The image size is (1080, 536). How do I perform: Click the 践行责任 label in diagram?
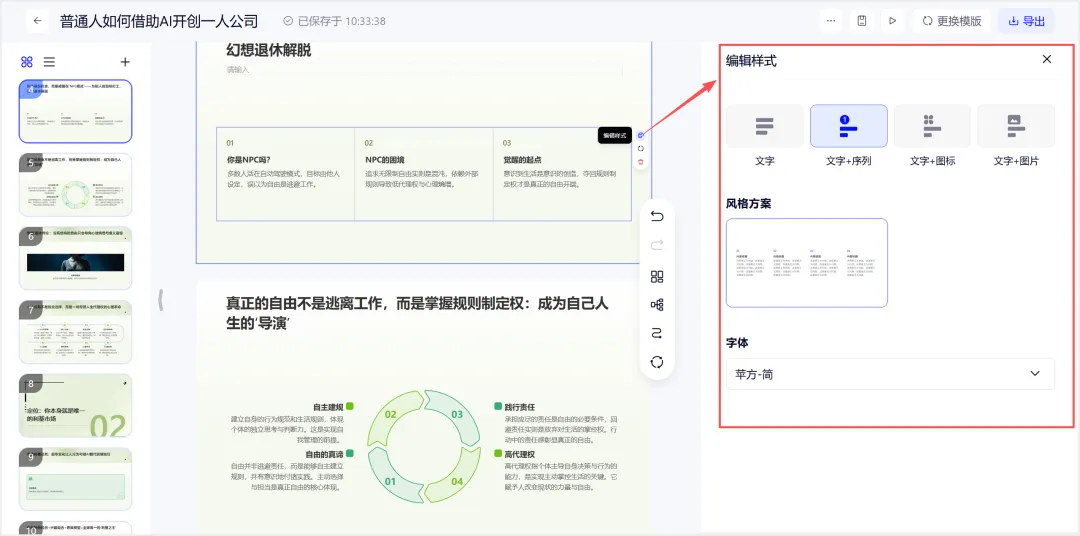tap(519, 406)
